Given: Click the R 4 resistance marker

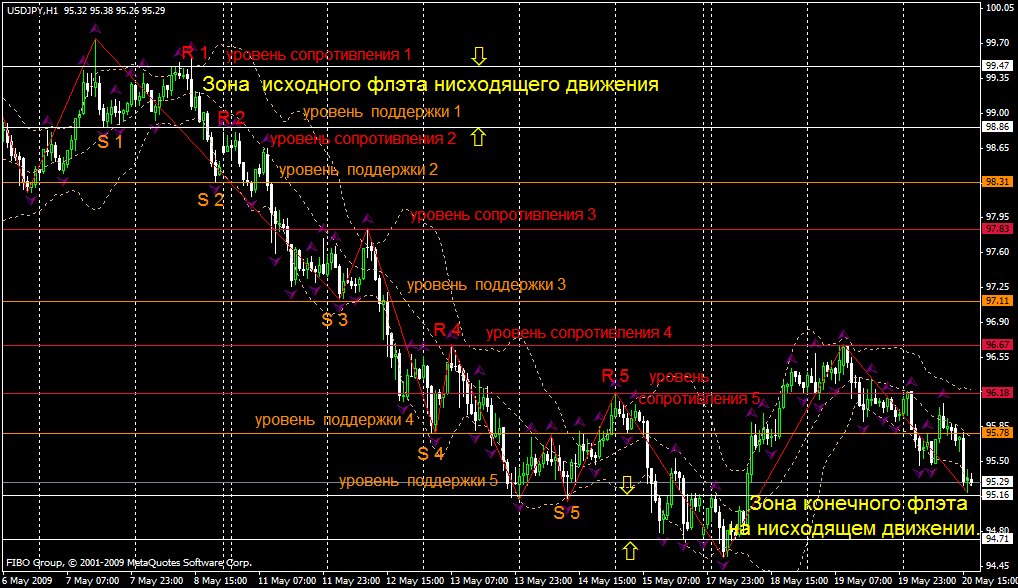Looking at the screenshot, I should [x=447, y=330].
